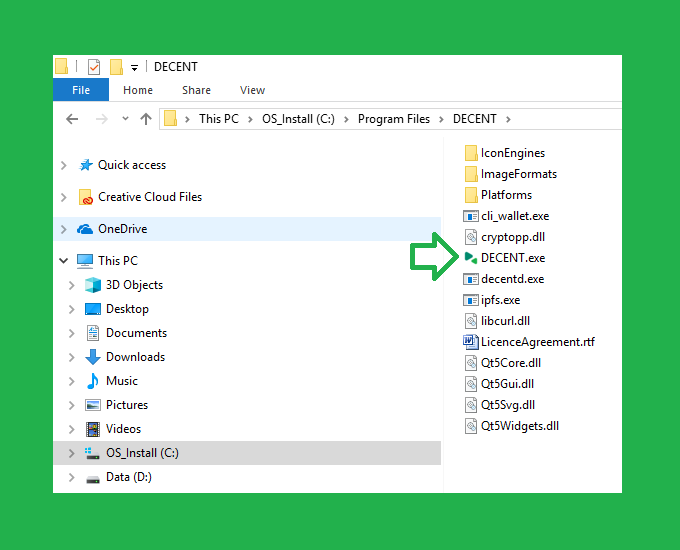Click This PC in the address bar

(219, 119)
